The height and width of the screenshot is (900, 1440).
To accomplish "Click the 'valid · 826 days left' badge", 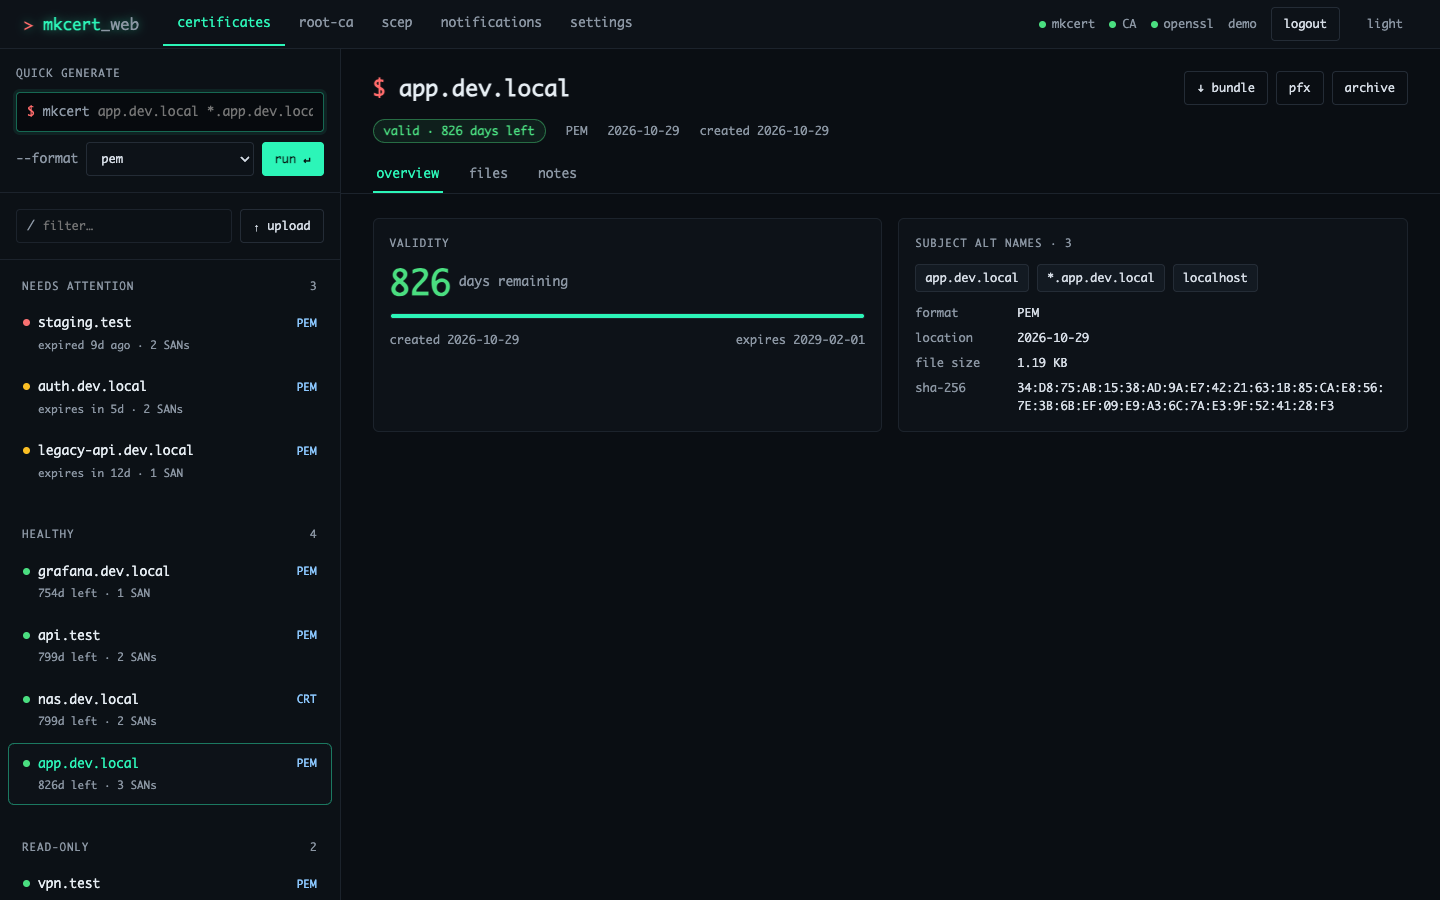I will coord(459,131).
